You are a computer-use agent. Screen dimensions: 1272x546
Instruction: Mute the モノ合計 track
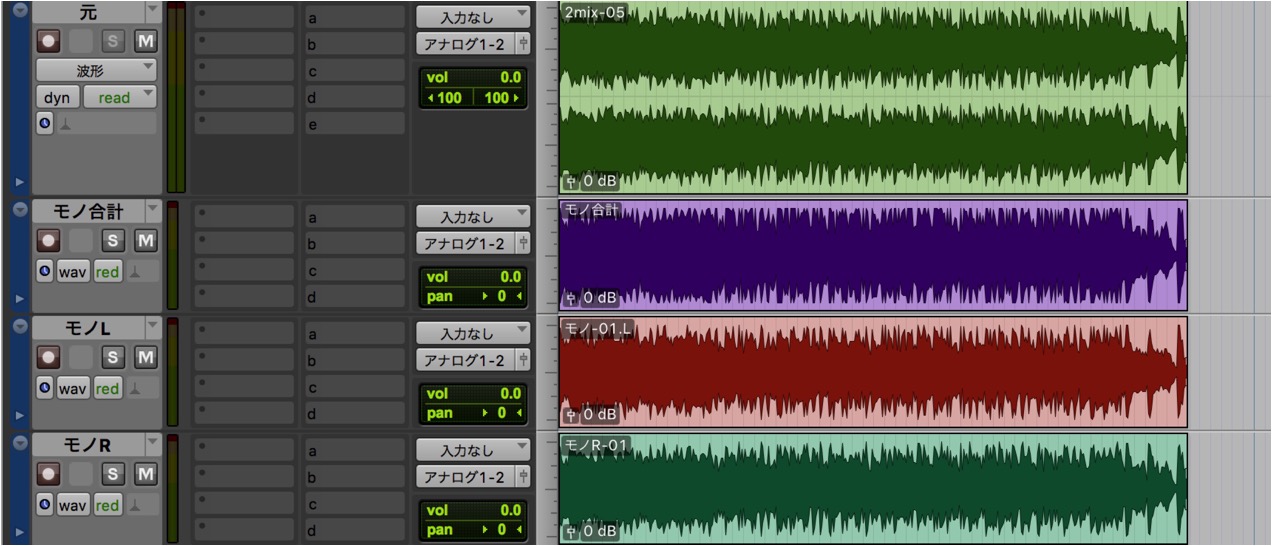pyautogui.click(x=146, y=240)
